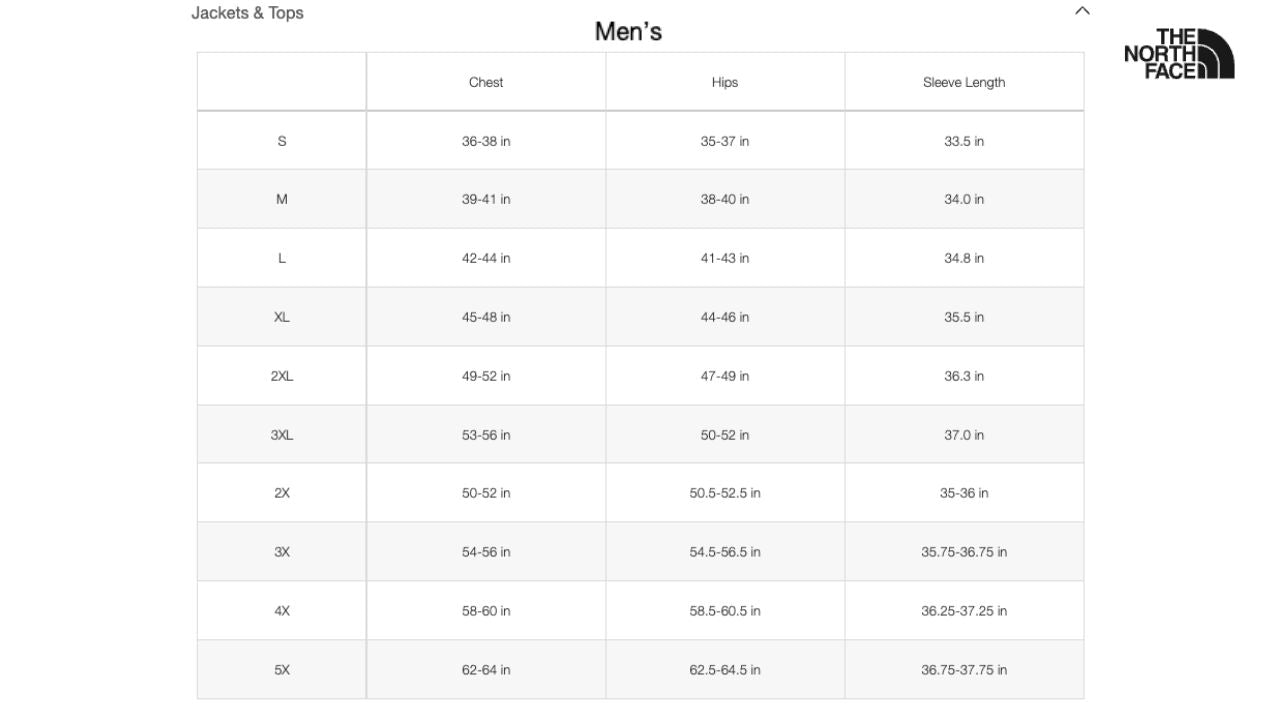Click the 50.5-52.5 in hips cell

725,493
